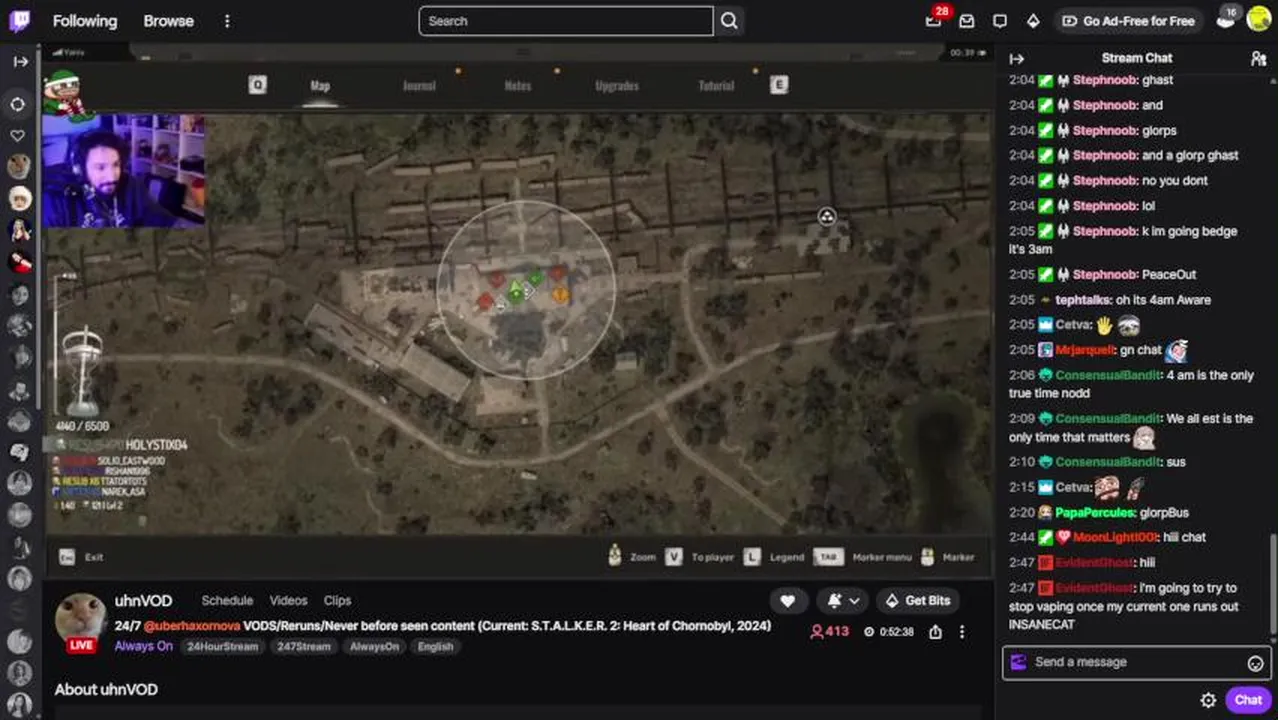Click the orange map marker
Screen dimensions: 1278x720
[561, 295]
